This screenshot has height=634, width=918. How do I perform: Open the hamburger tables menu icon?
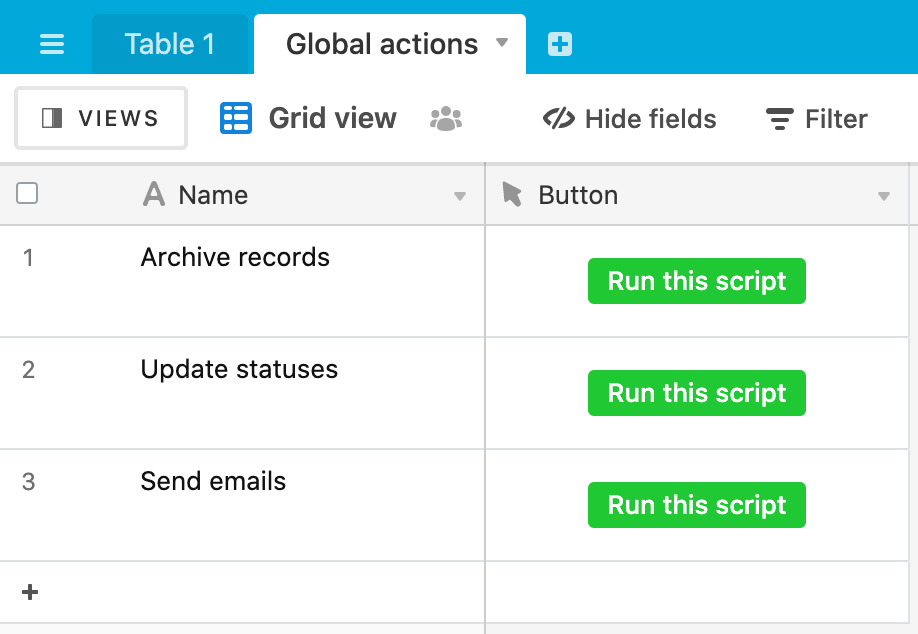[52, 44]
